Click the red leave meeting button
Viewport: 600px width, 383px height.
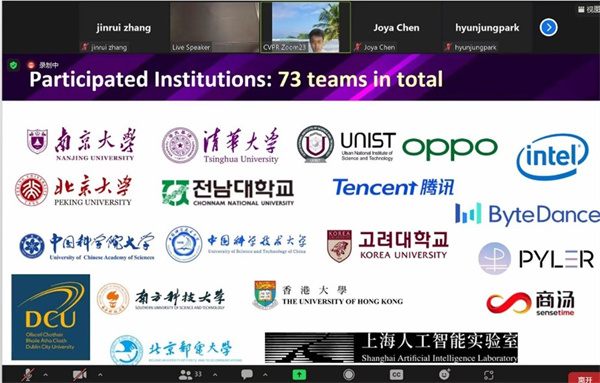(x=584, y=378)
